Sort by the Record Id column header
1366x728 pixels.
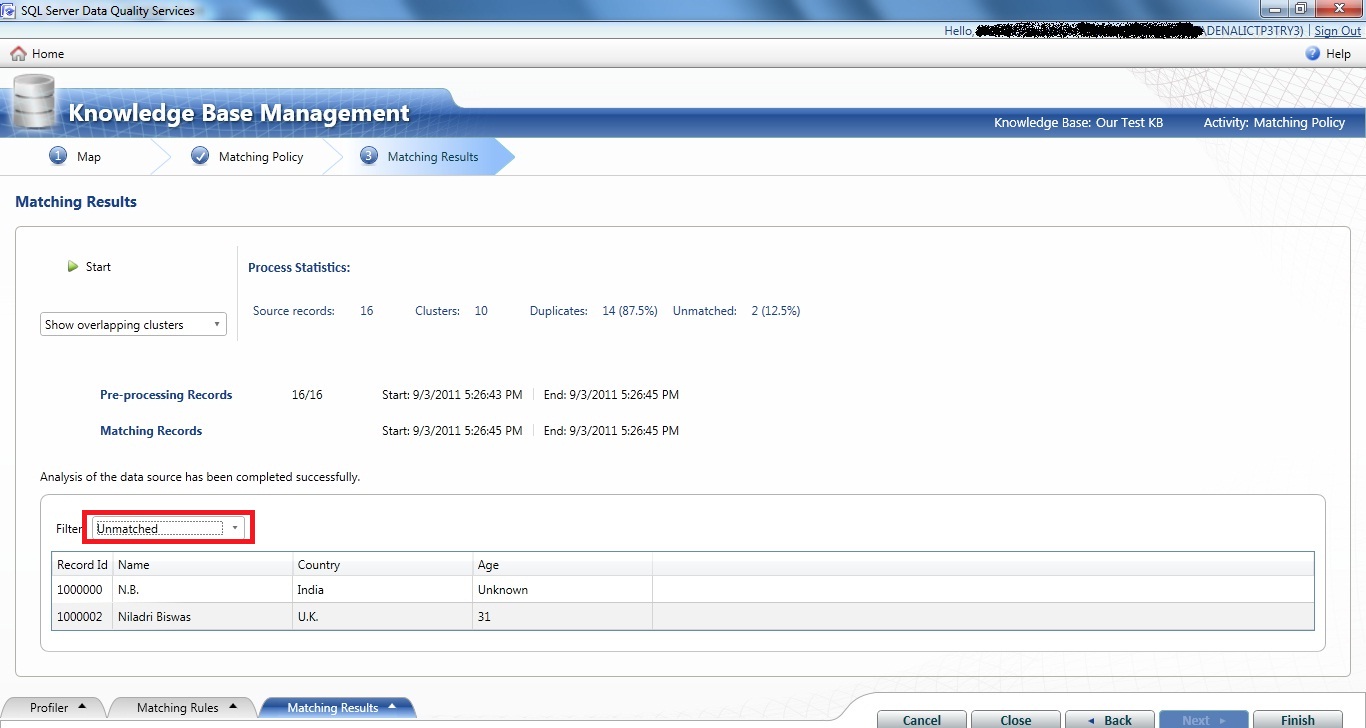(82, 565)
